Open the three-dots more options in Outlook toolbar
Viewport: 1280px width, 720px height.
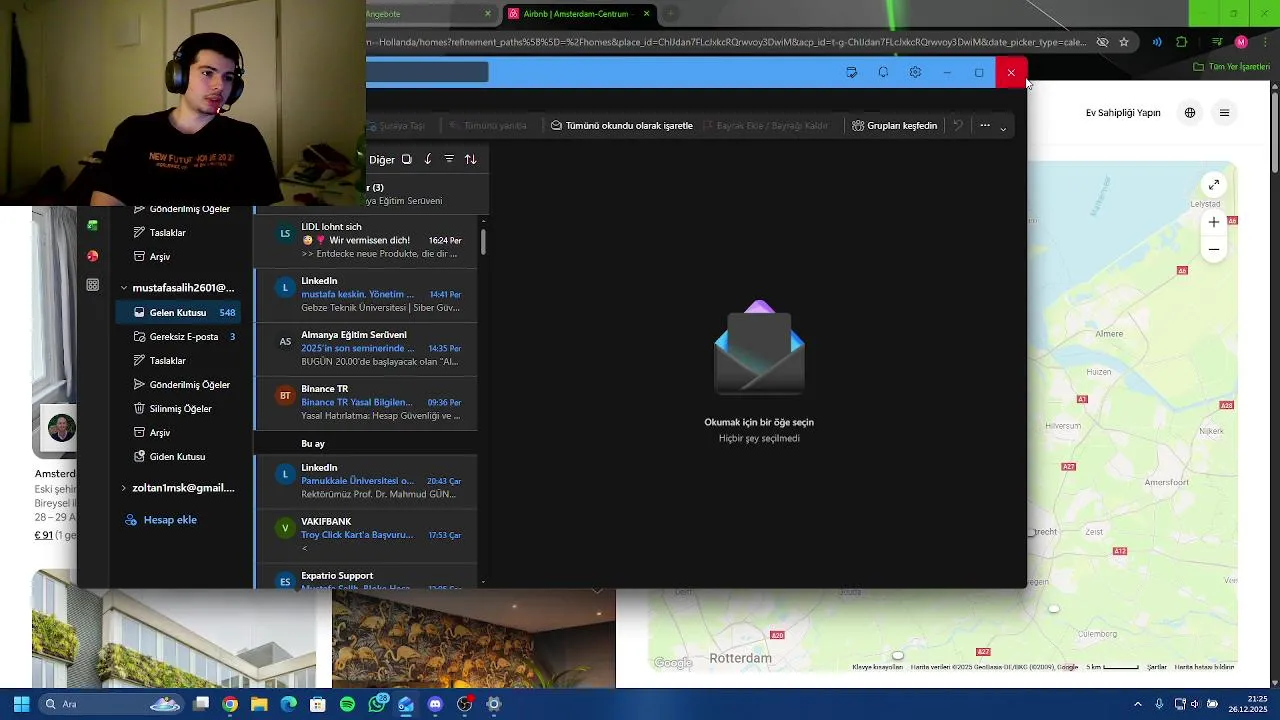[985, 125]
